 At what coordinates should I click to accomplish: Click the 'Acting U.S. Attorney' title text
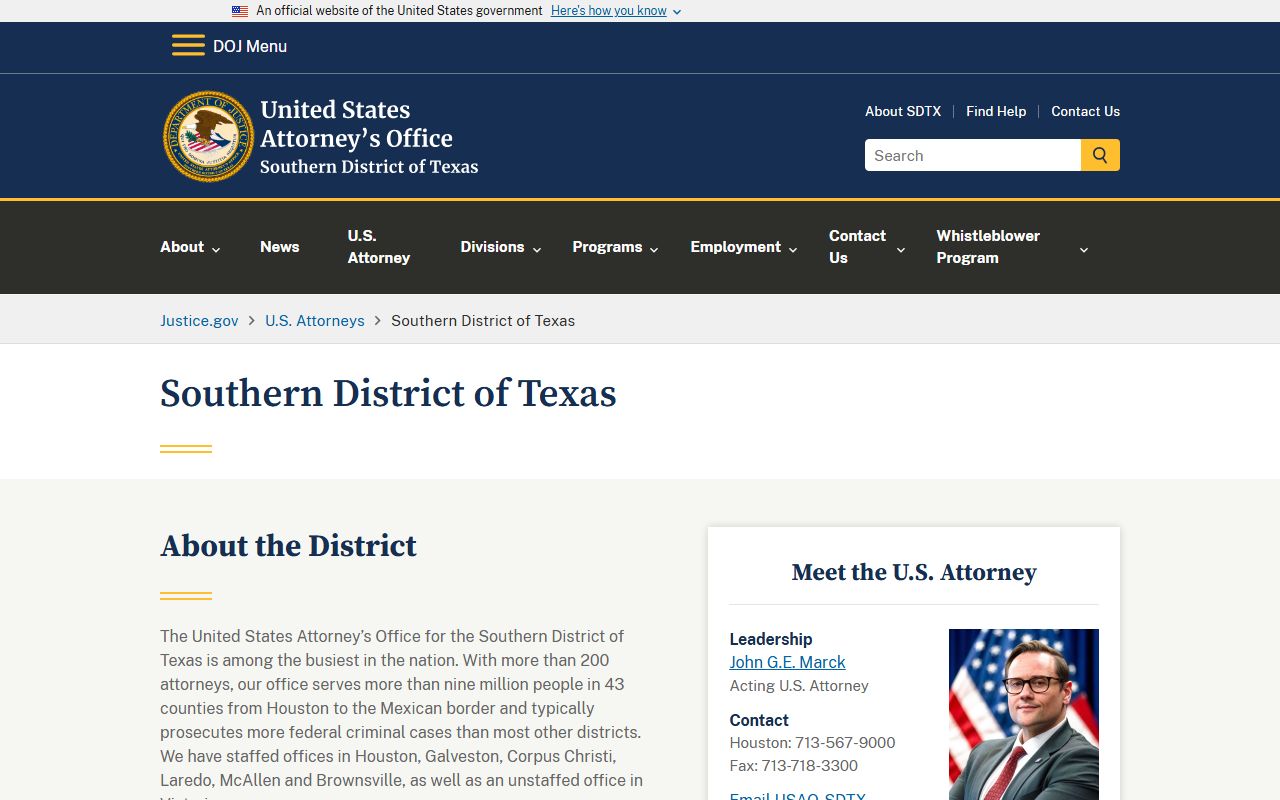799,686
